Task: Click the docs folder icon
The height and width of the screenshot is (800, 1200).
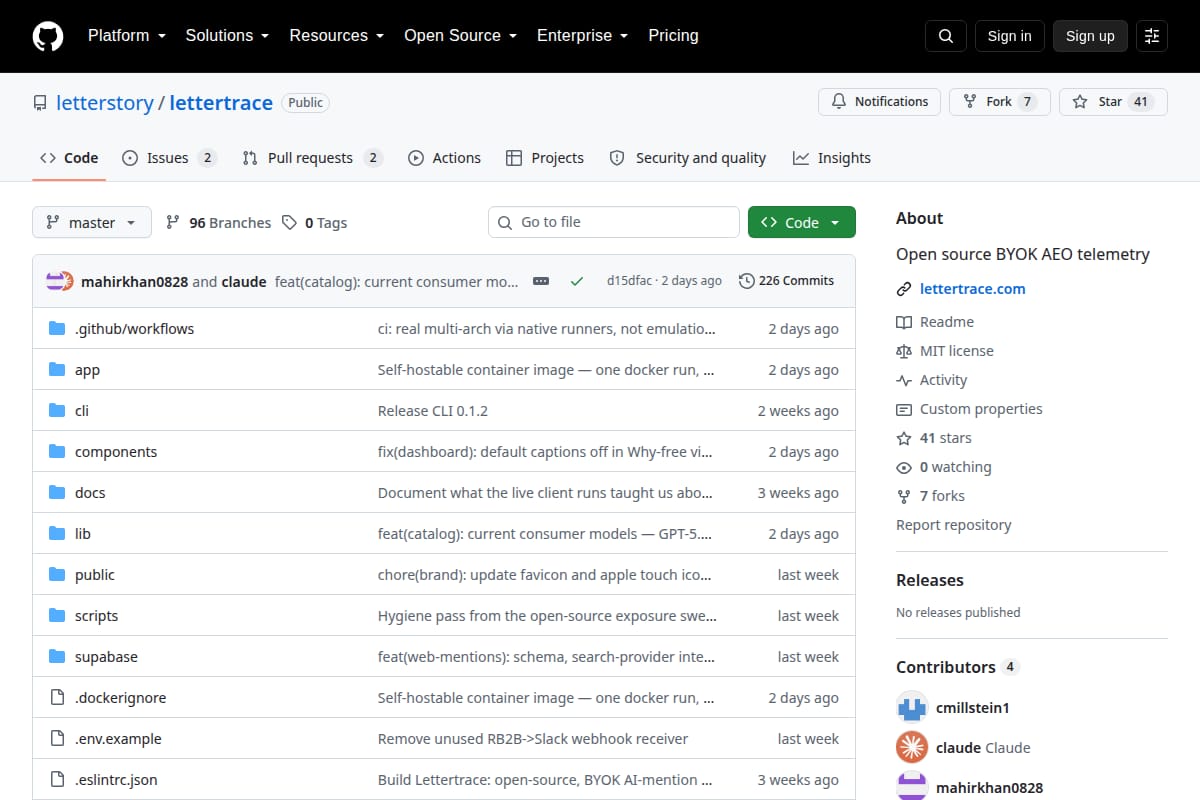Action: [x=57, y=493]
